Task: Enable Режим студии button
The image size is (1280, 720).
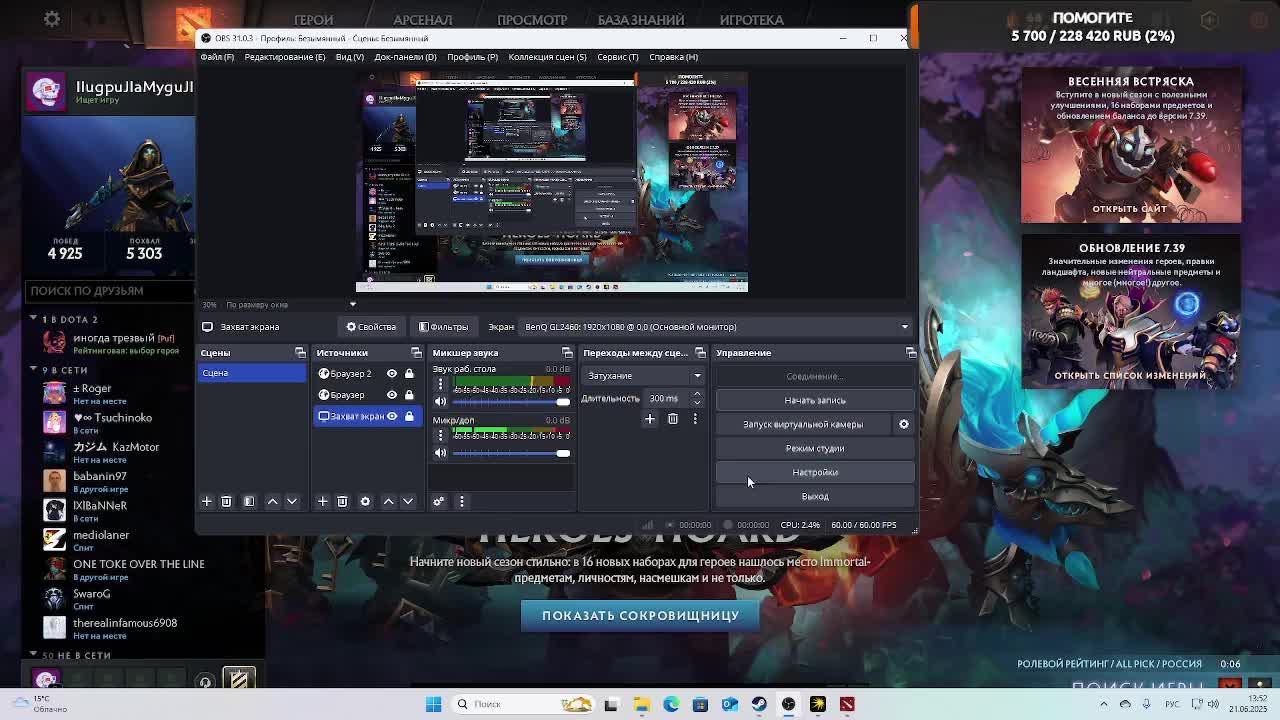Action: [815, 448]
